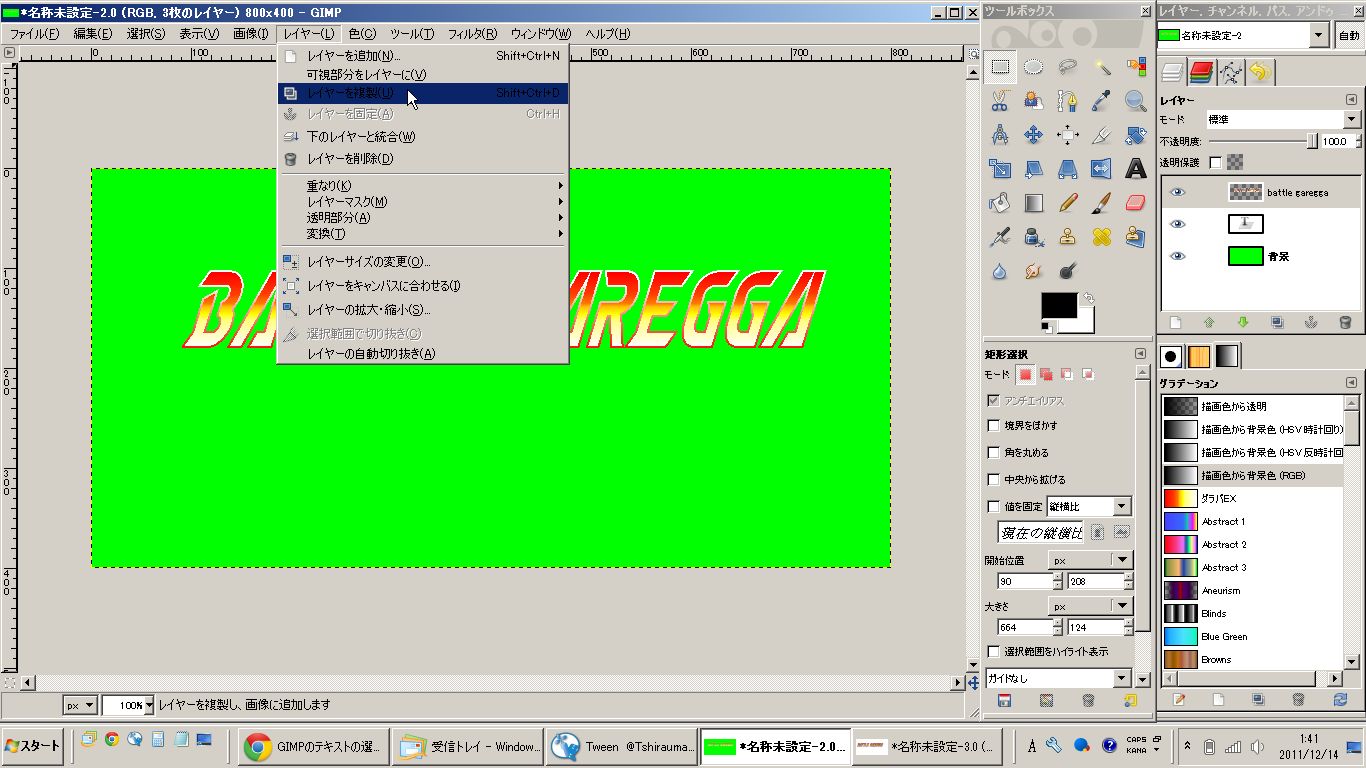1366x768 pixels.
Task: Check the 境界をぼかす feather edges option
Action: [993, 425]
